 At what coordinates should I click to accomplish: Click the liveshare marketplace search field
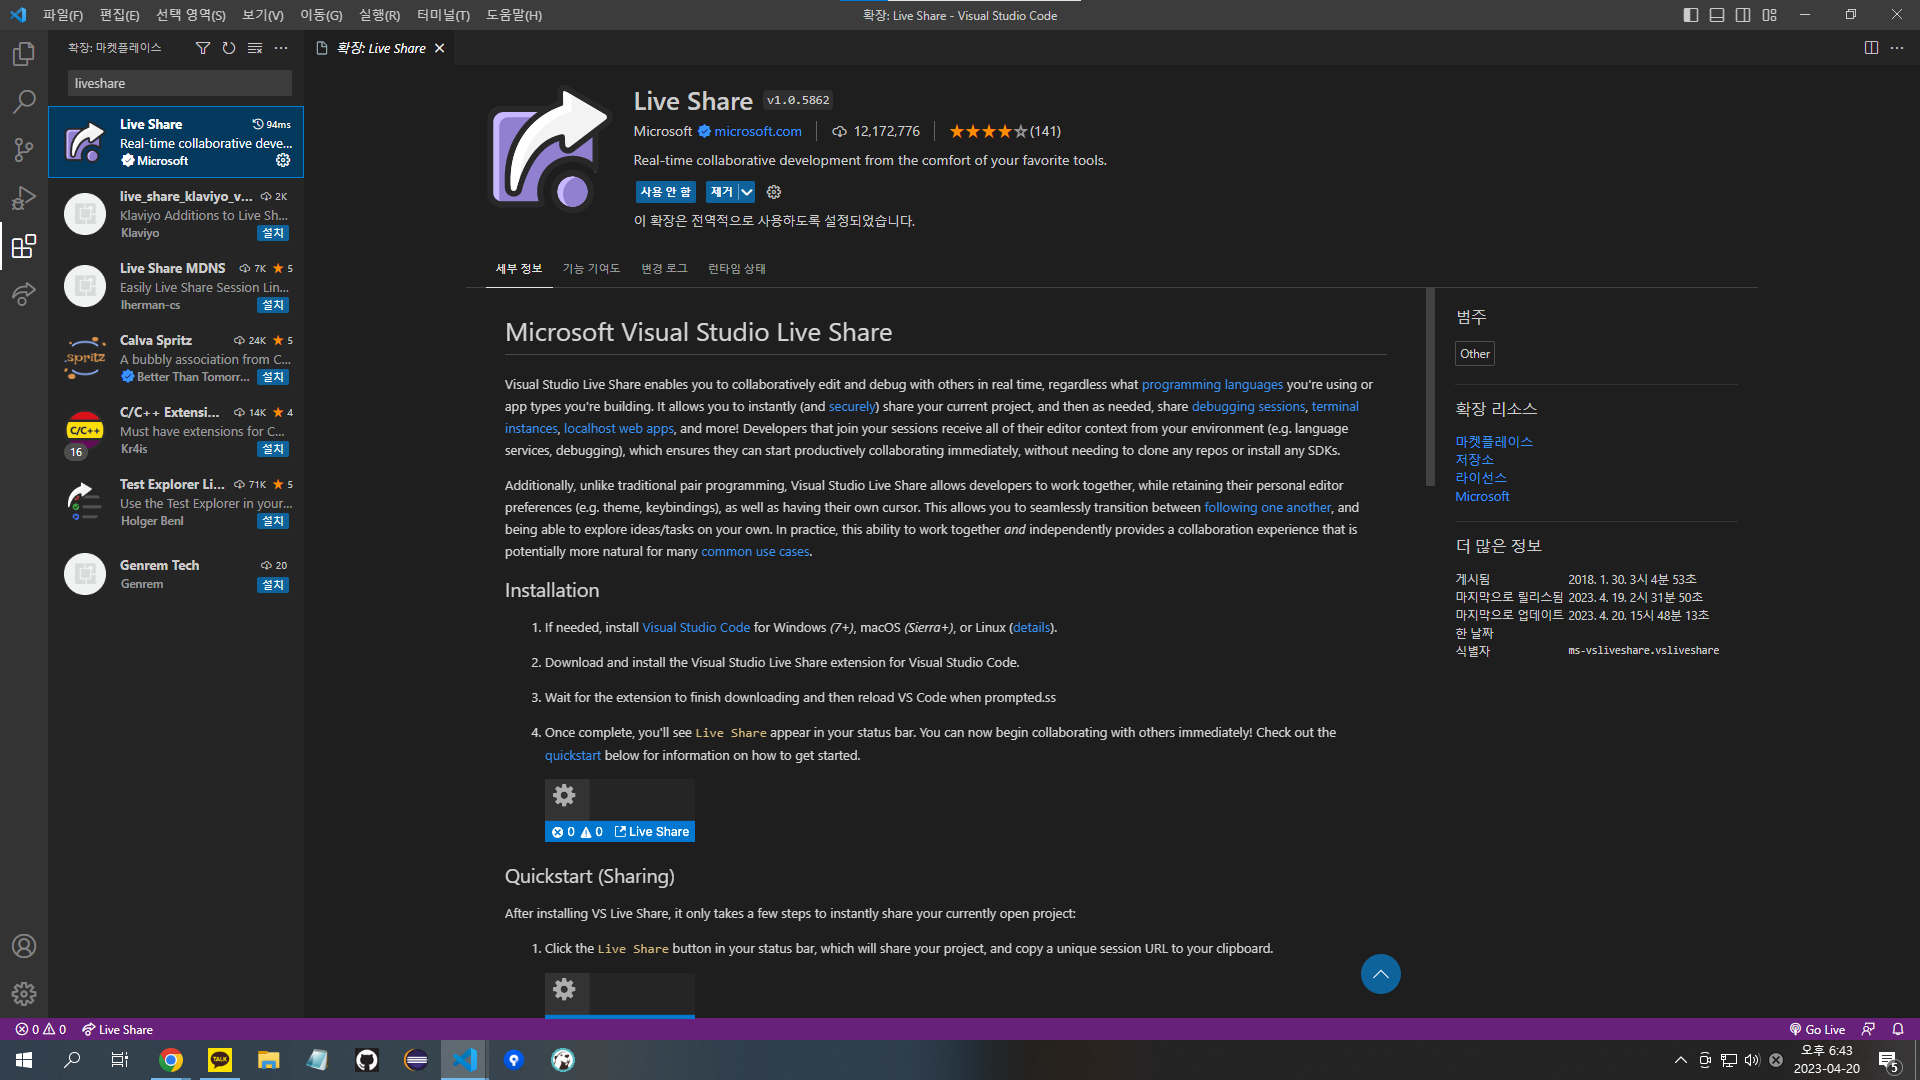pyautogui.click(x=178, y=83)
